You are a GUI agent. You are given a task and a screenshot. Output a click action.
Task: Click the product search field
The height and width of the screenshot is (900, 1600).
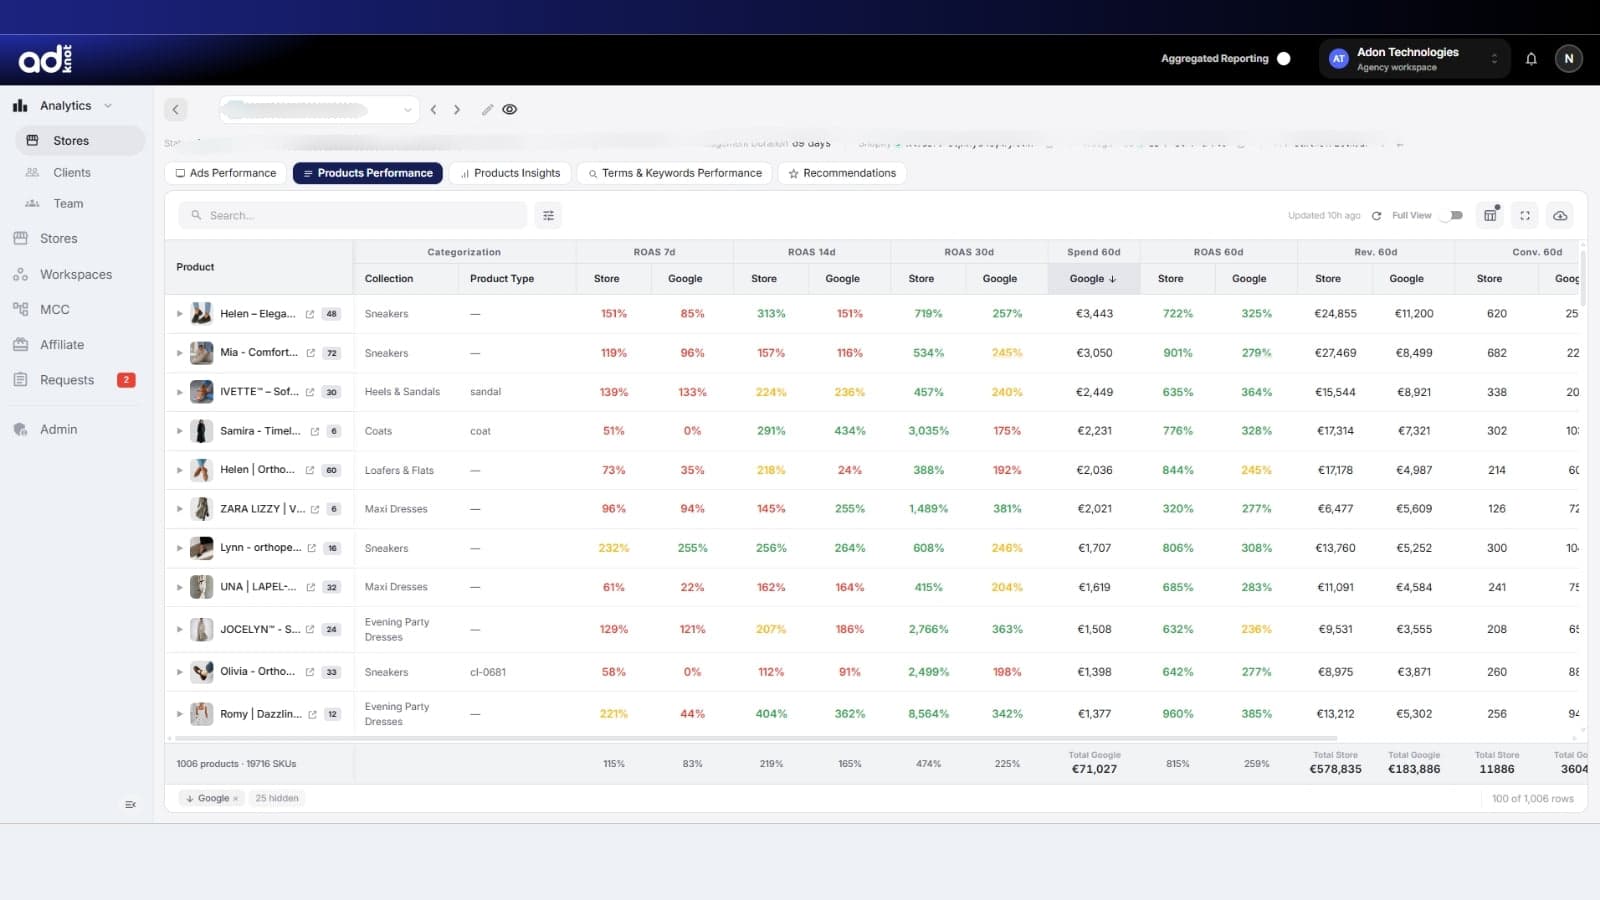(x=353, y=215)
